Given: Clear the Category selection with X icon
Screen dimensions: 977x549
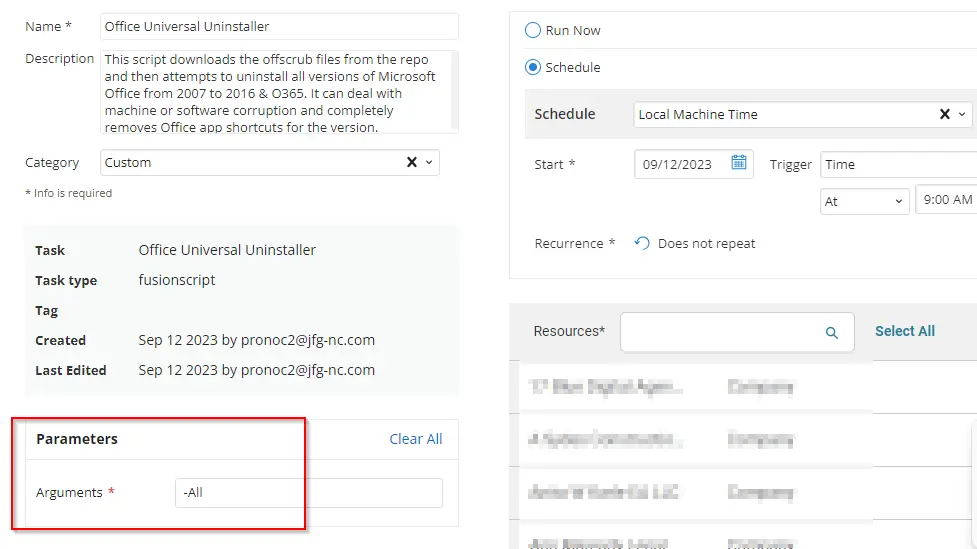Looking at the screenshot, I should [x=412, y=162].
